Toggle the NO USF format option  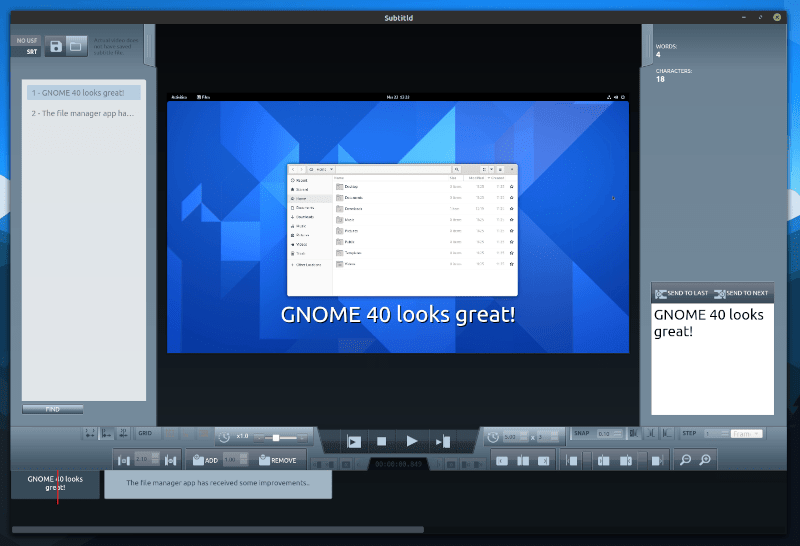coord(26,41)
